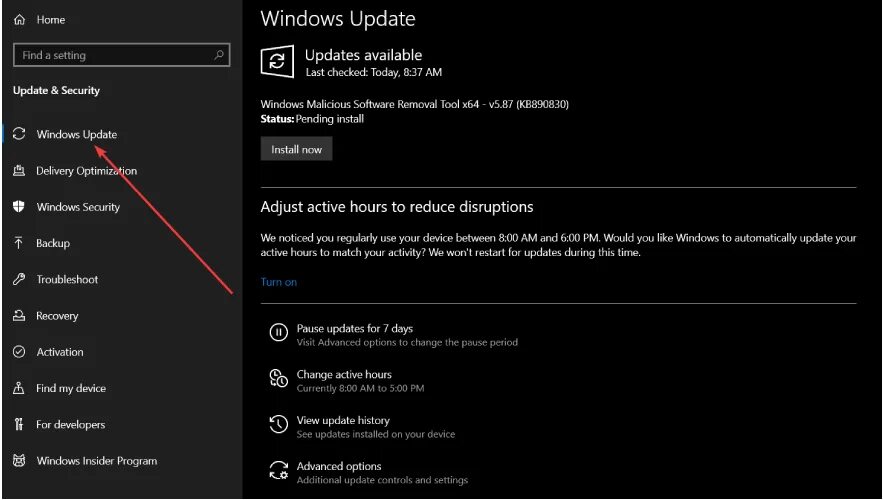Click the Activation checkmark circle icon
Image resolution: width=883 pixels, height=500 pixels.
coord(19,352)
